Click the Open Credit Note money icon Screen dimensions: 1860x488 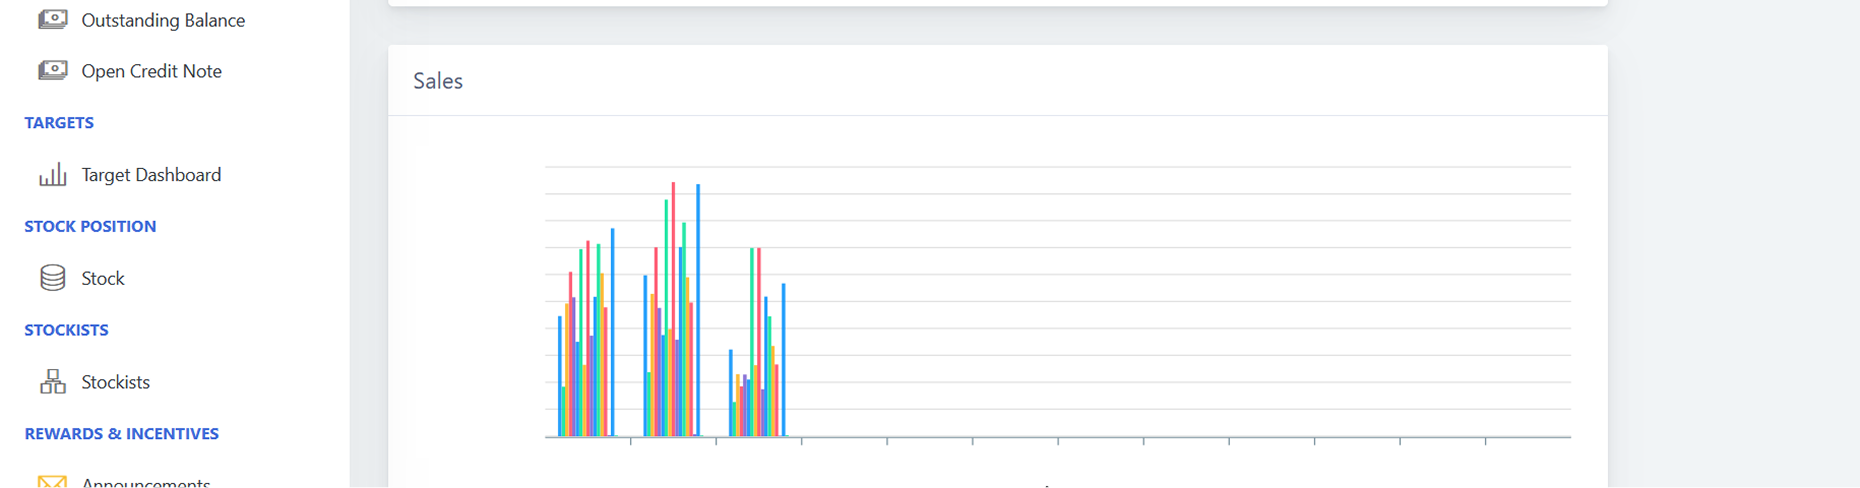click(x=53, y=70)
